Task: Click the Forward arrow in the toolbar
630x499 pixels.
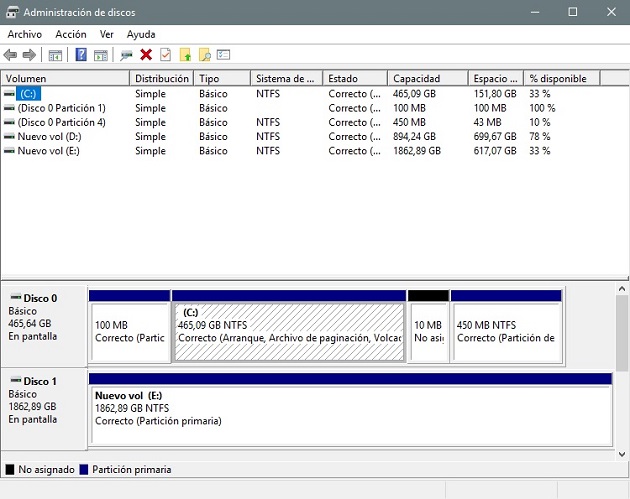Action: pyautogui.click(x=29, y=55)
